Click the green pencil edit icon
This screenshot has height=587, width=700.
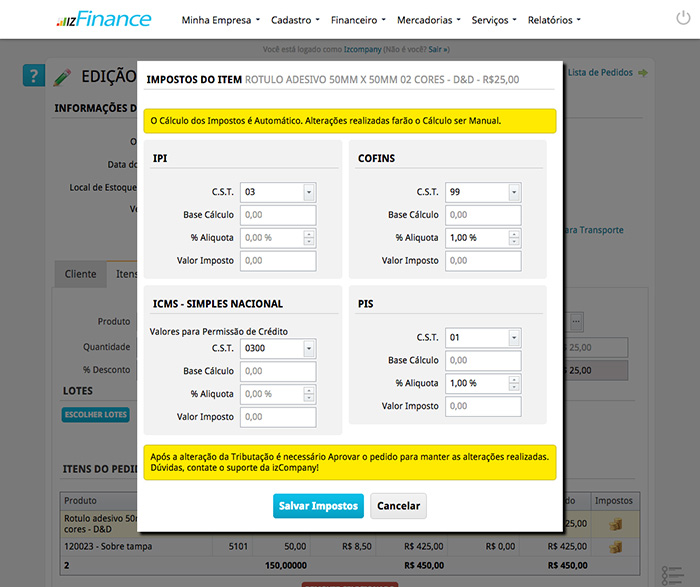[x=63, y=76]
